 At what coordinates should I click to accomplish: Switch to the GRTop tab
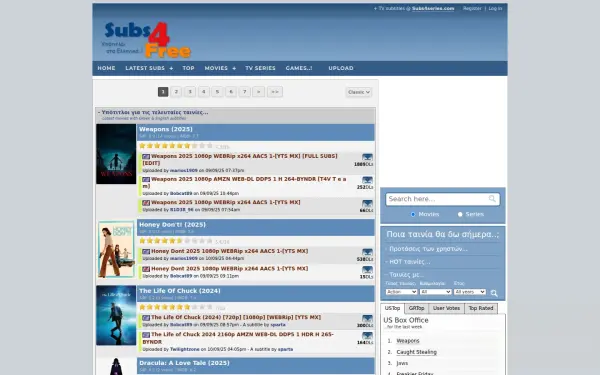tap(416, 308)
